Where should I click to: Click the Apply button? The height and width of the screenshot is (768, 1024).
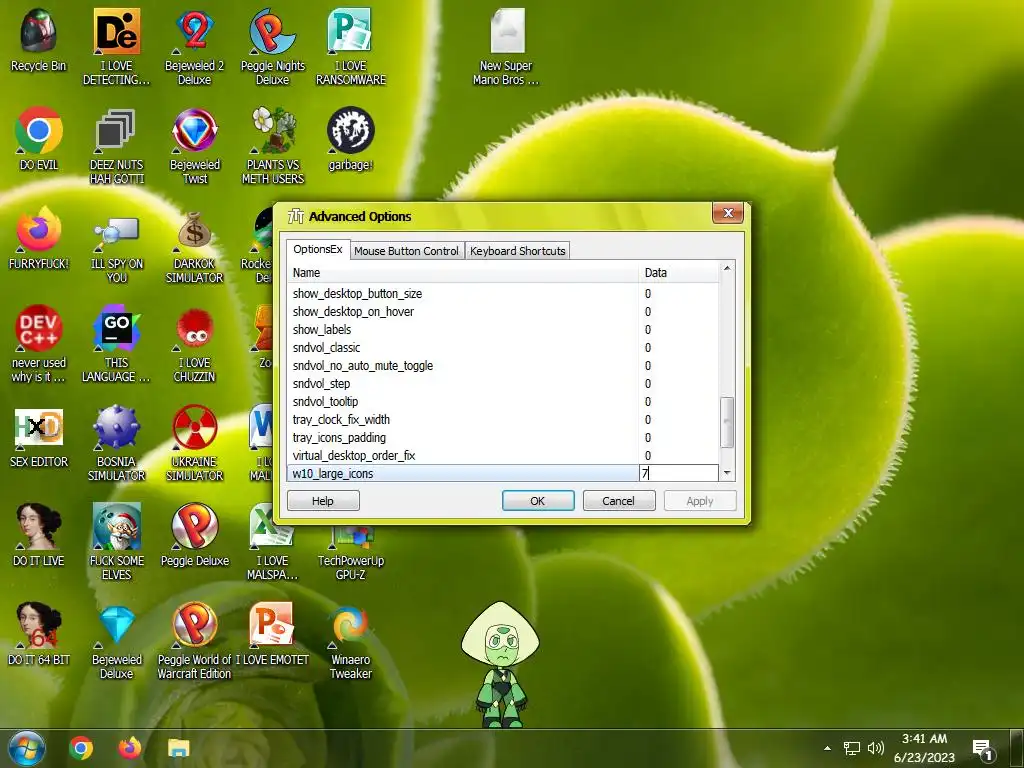(699, 501)
